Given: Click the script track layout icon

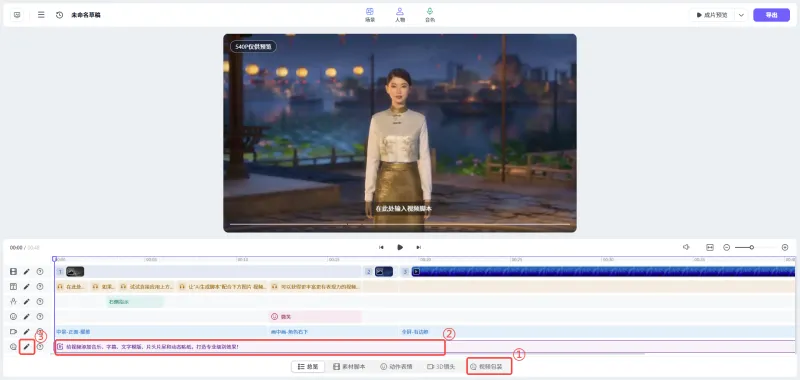Looking at the screenshot, I should (14, 287).
